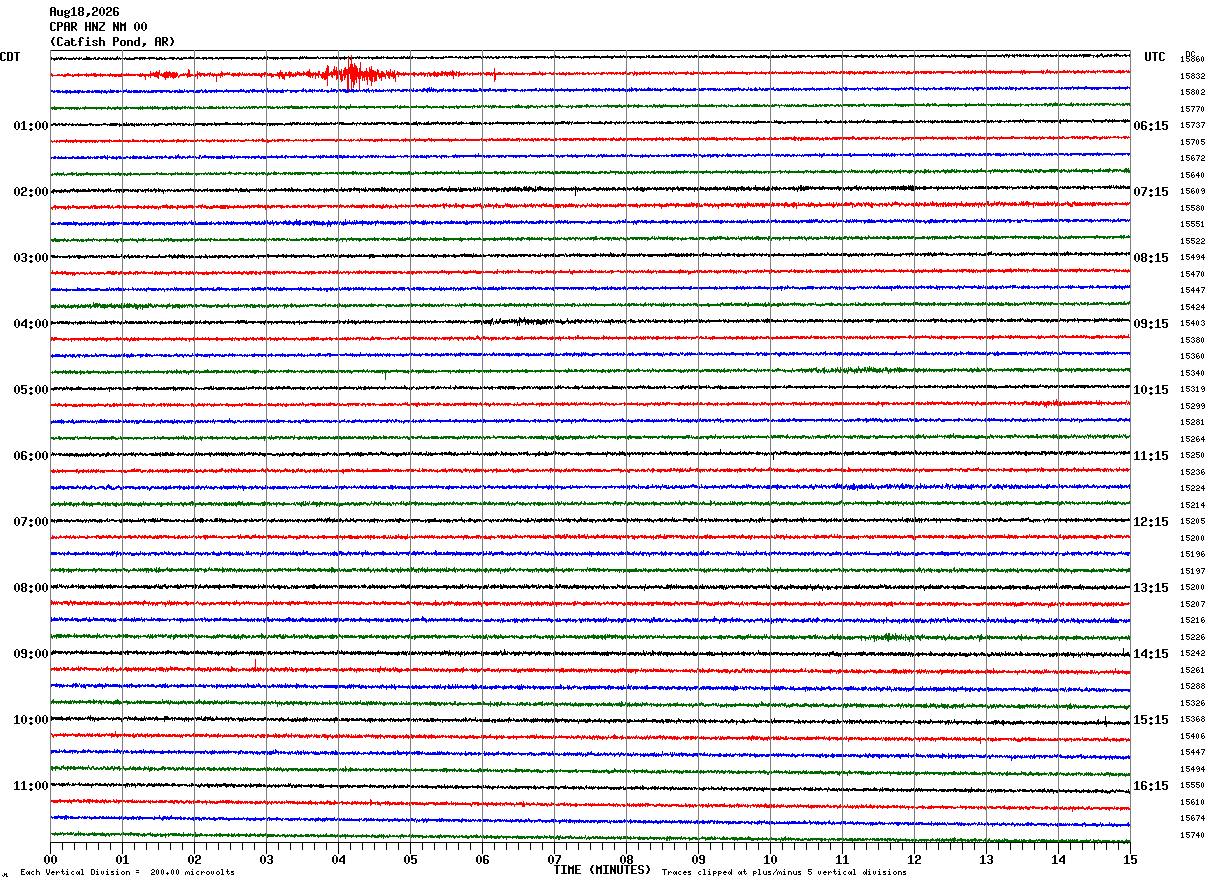Image resolution: width=1210 pixels, height=886 pixels.
Task: Click the Traces clipped footnote text
Action: [x=784, y=873]
